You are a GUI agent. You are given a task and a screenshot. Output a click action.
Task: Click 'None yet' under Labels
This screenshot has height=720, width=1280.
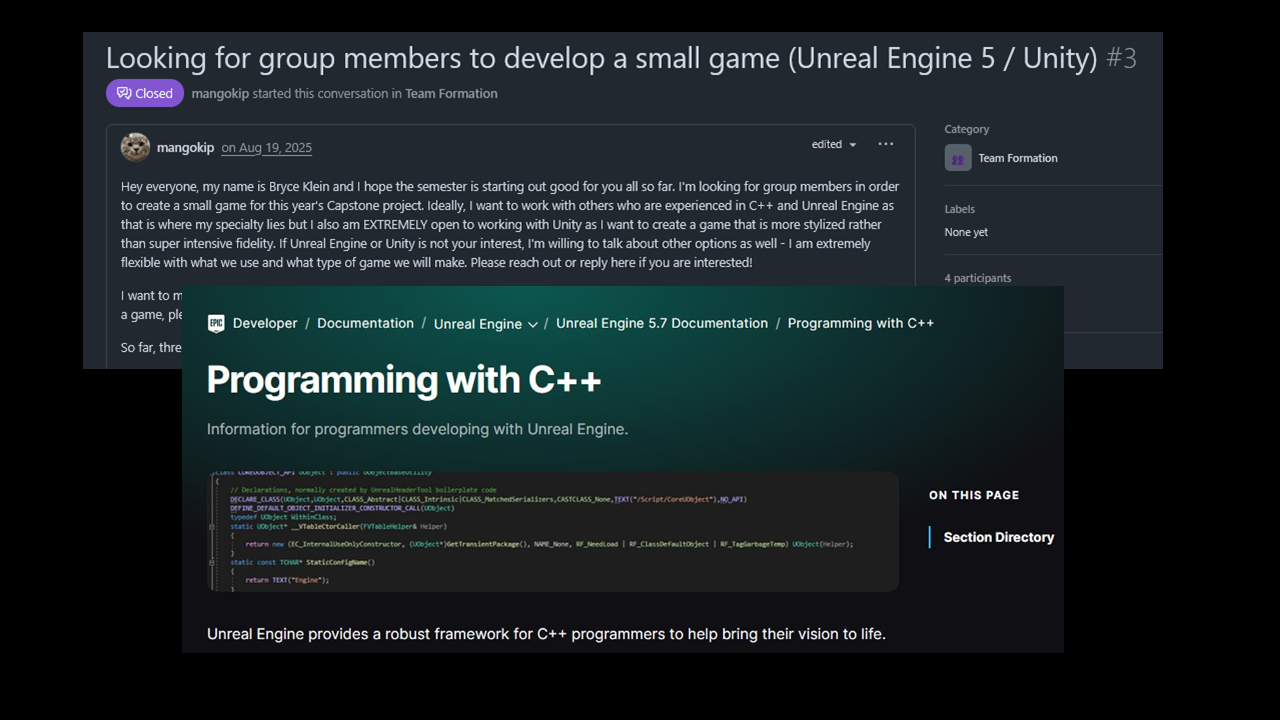coord(966,232)
